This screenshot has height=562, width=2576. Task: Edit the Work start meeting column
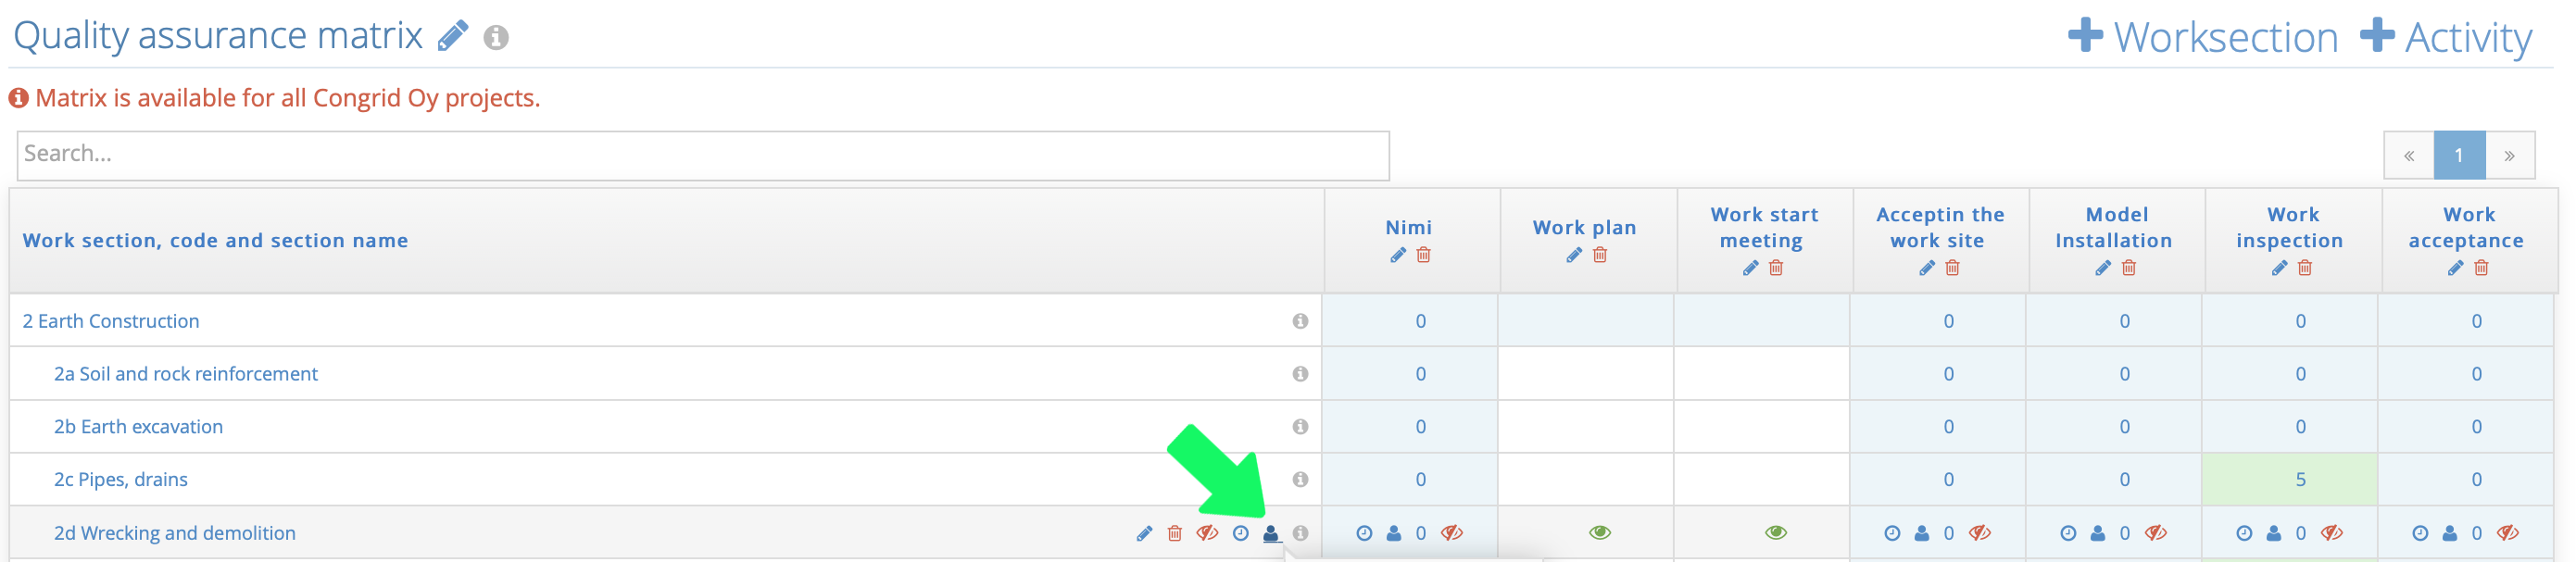(1750, 268)
